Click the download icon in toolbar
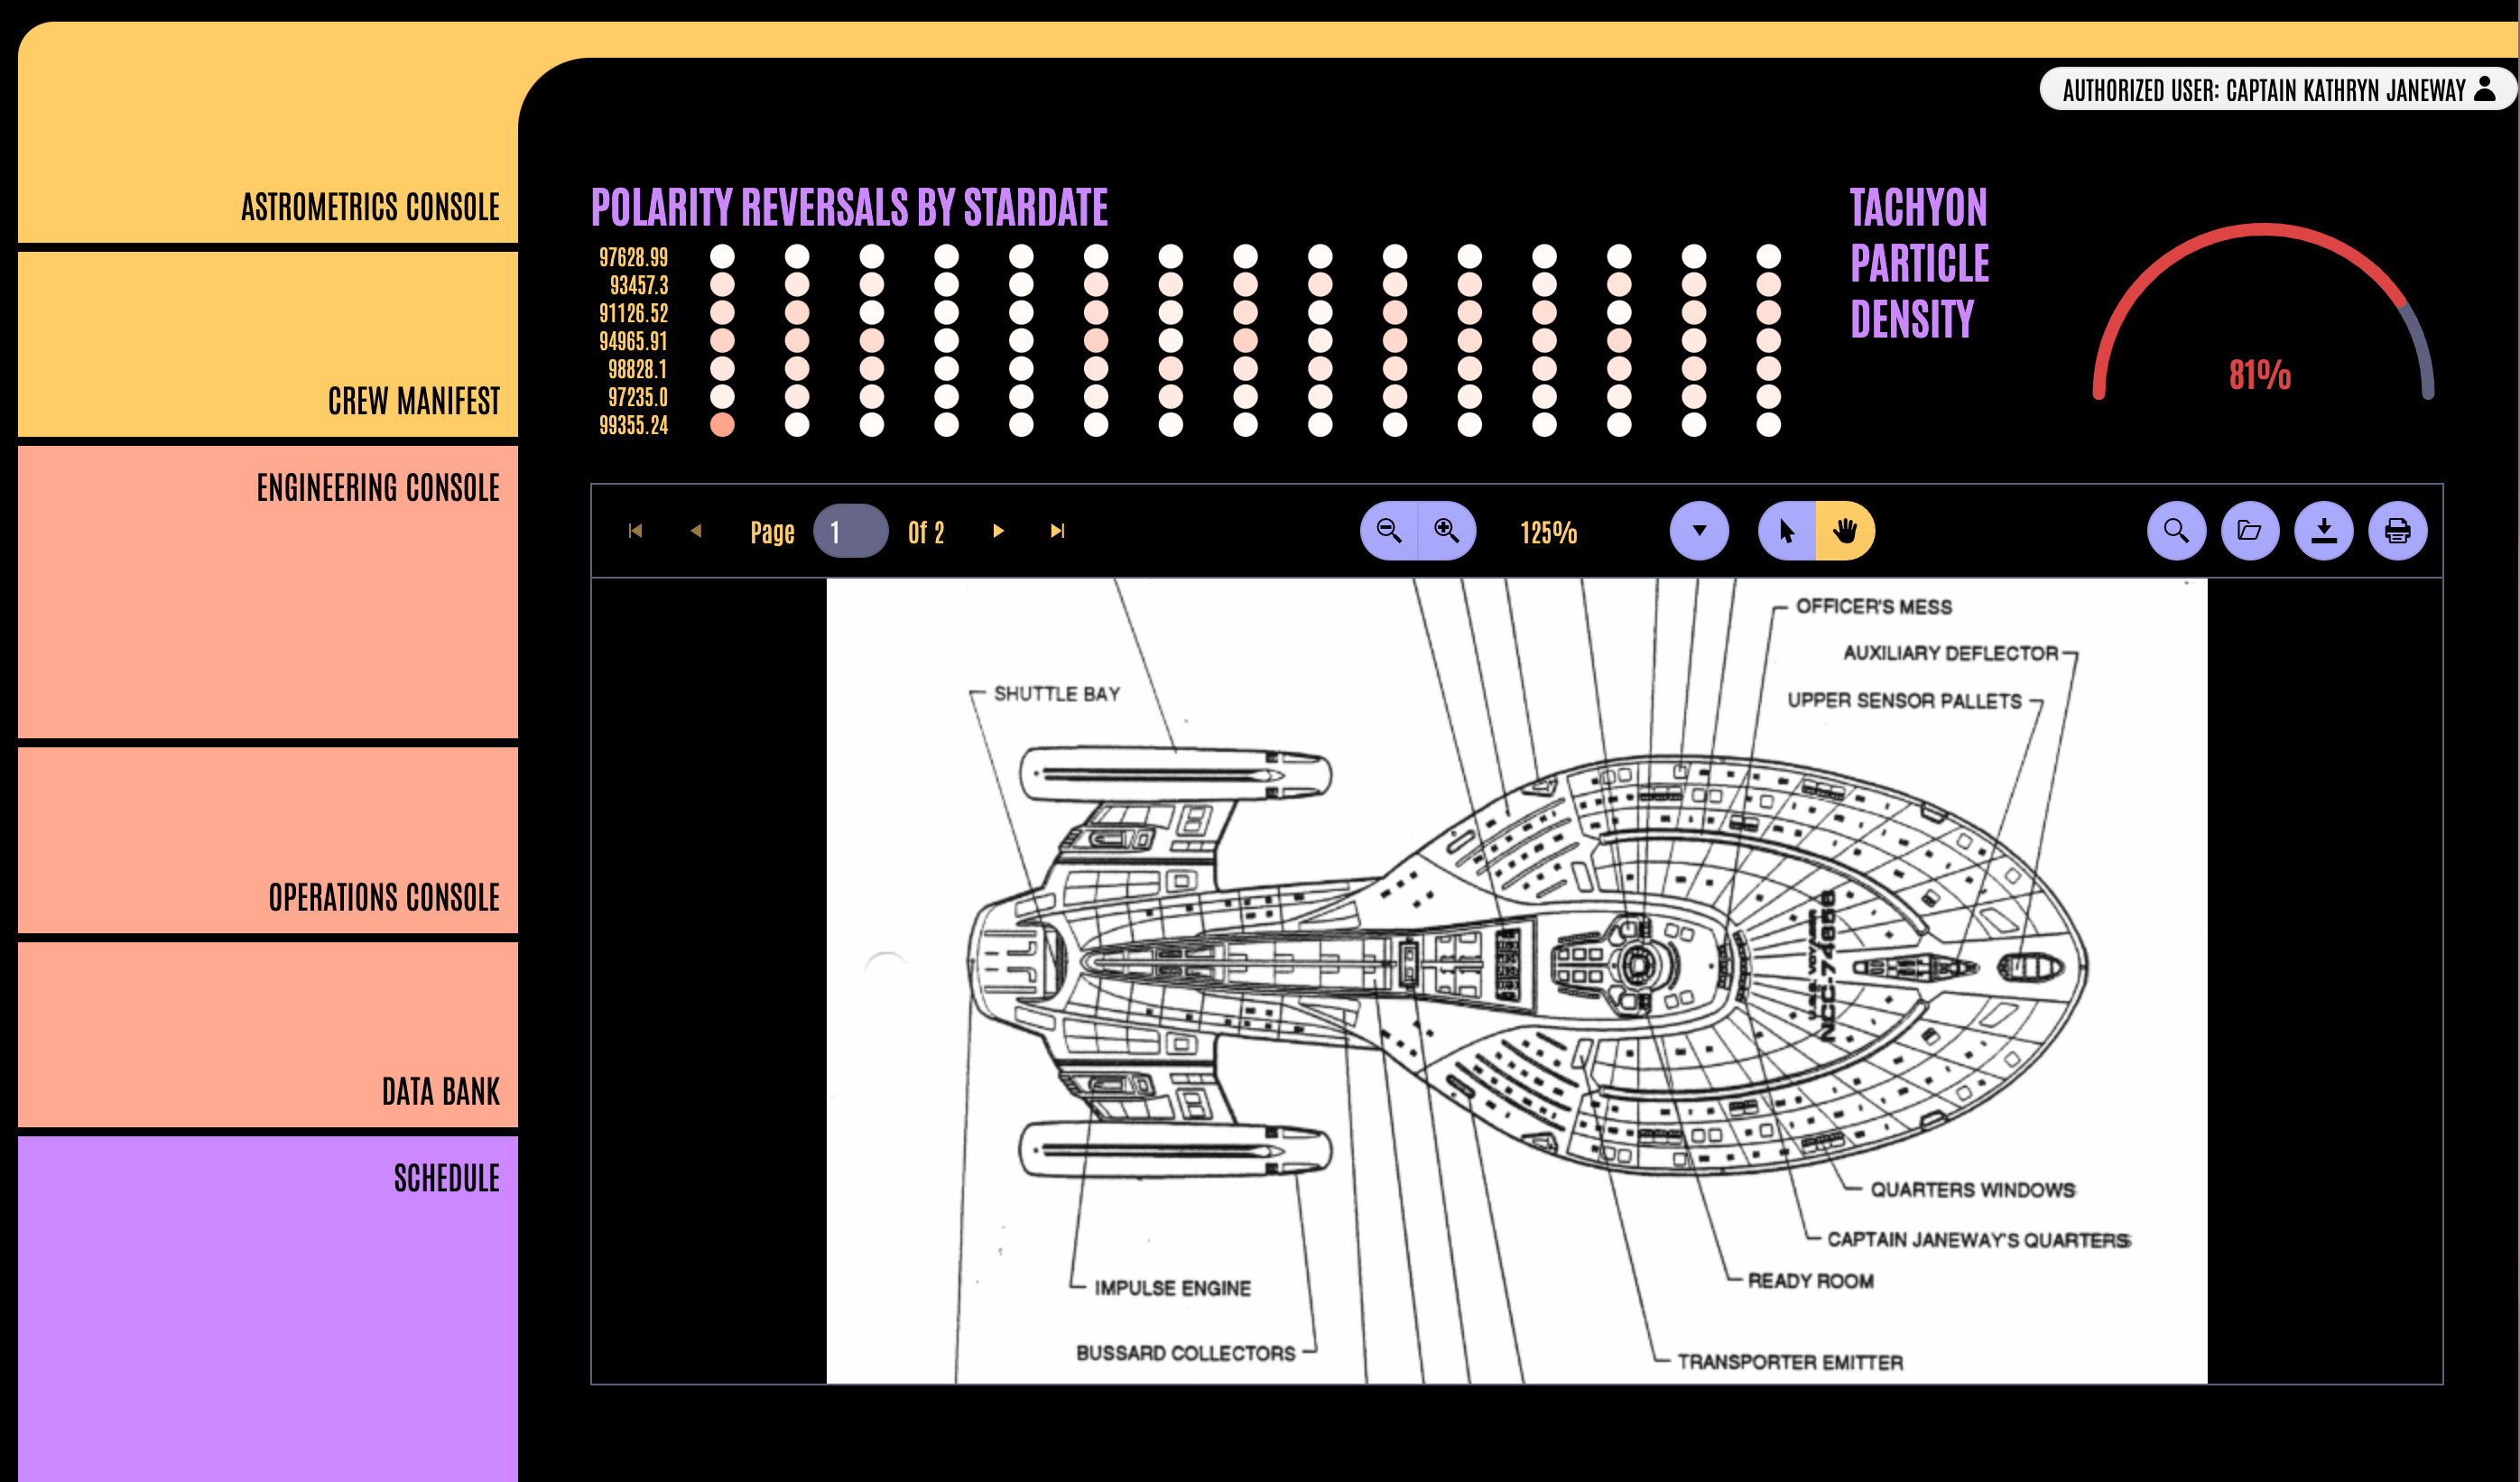 click(x=2328, y=531)
